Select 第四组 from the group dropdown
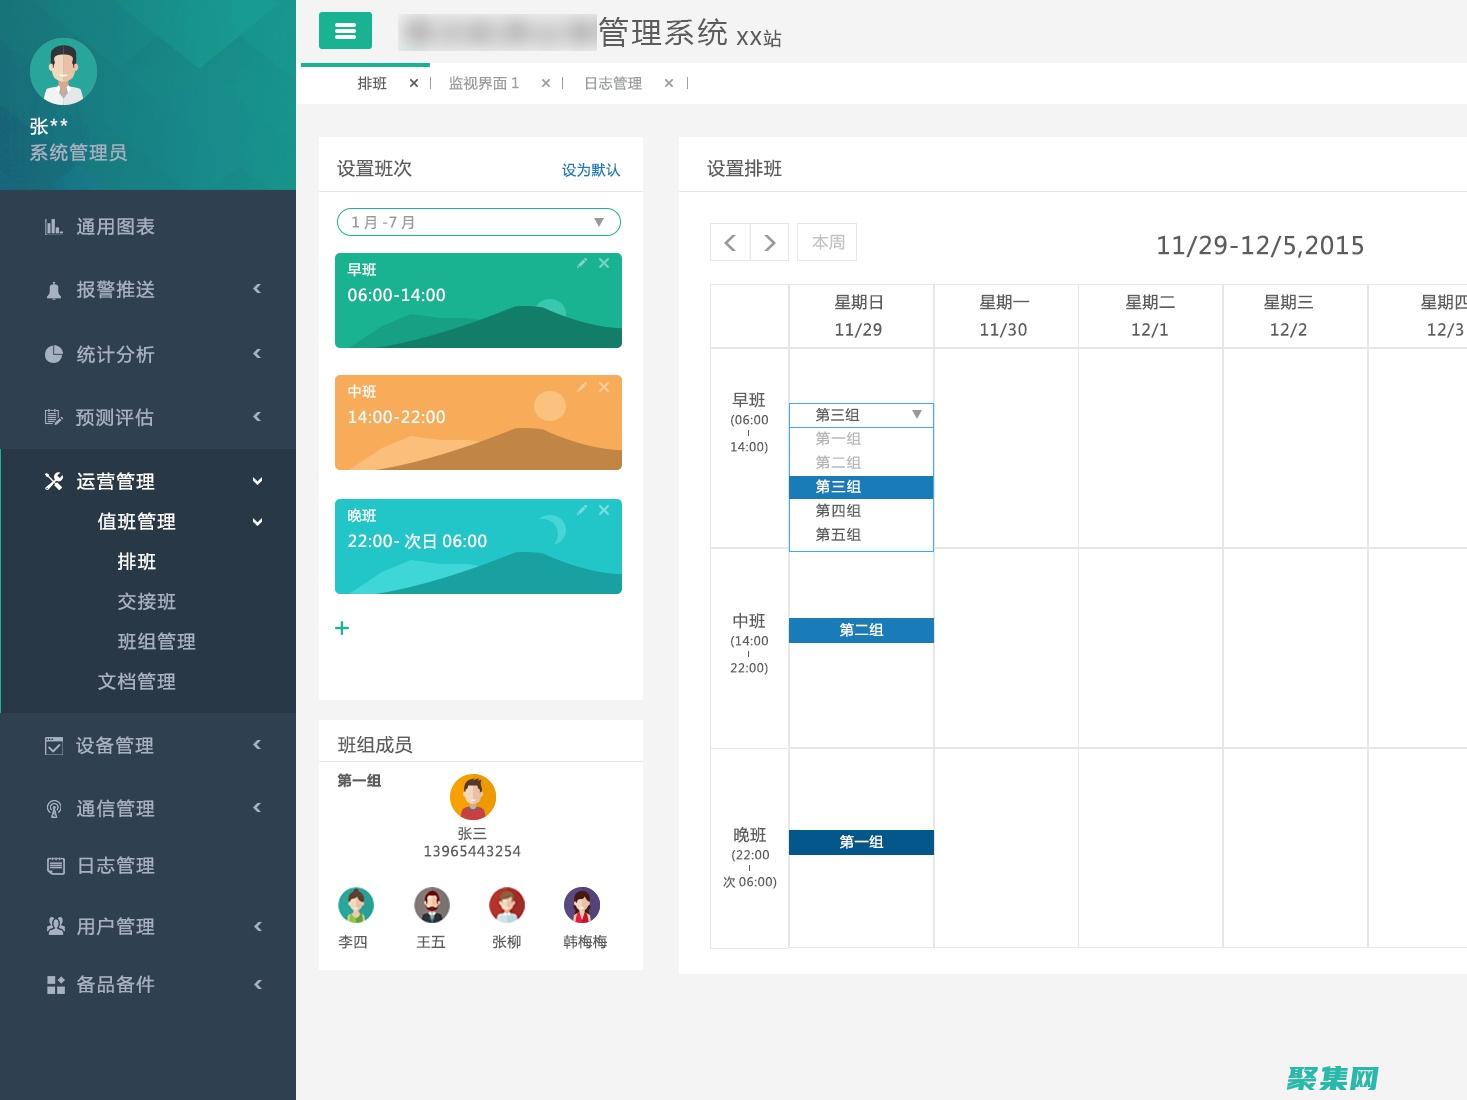 click(x=838, y=510)
